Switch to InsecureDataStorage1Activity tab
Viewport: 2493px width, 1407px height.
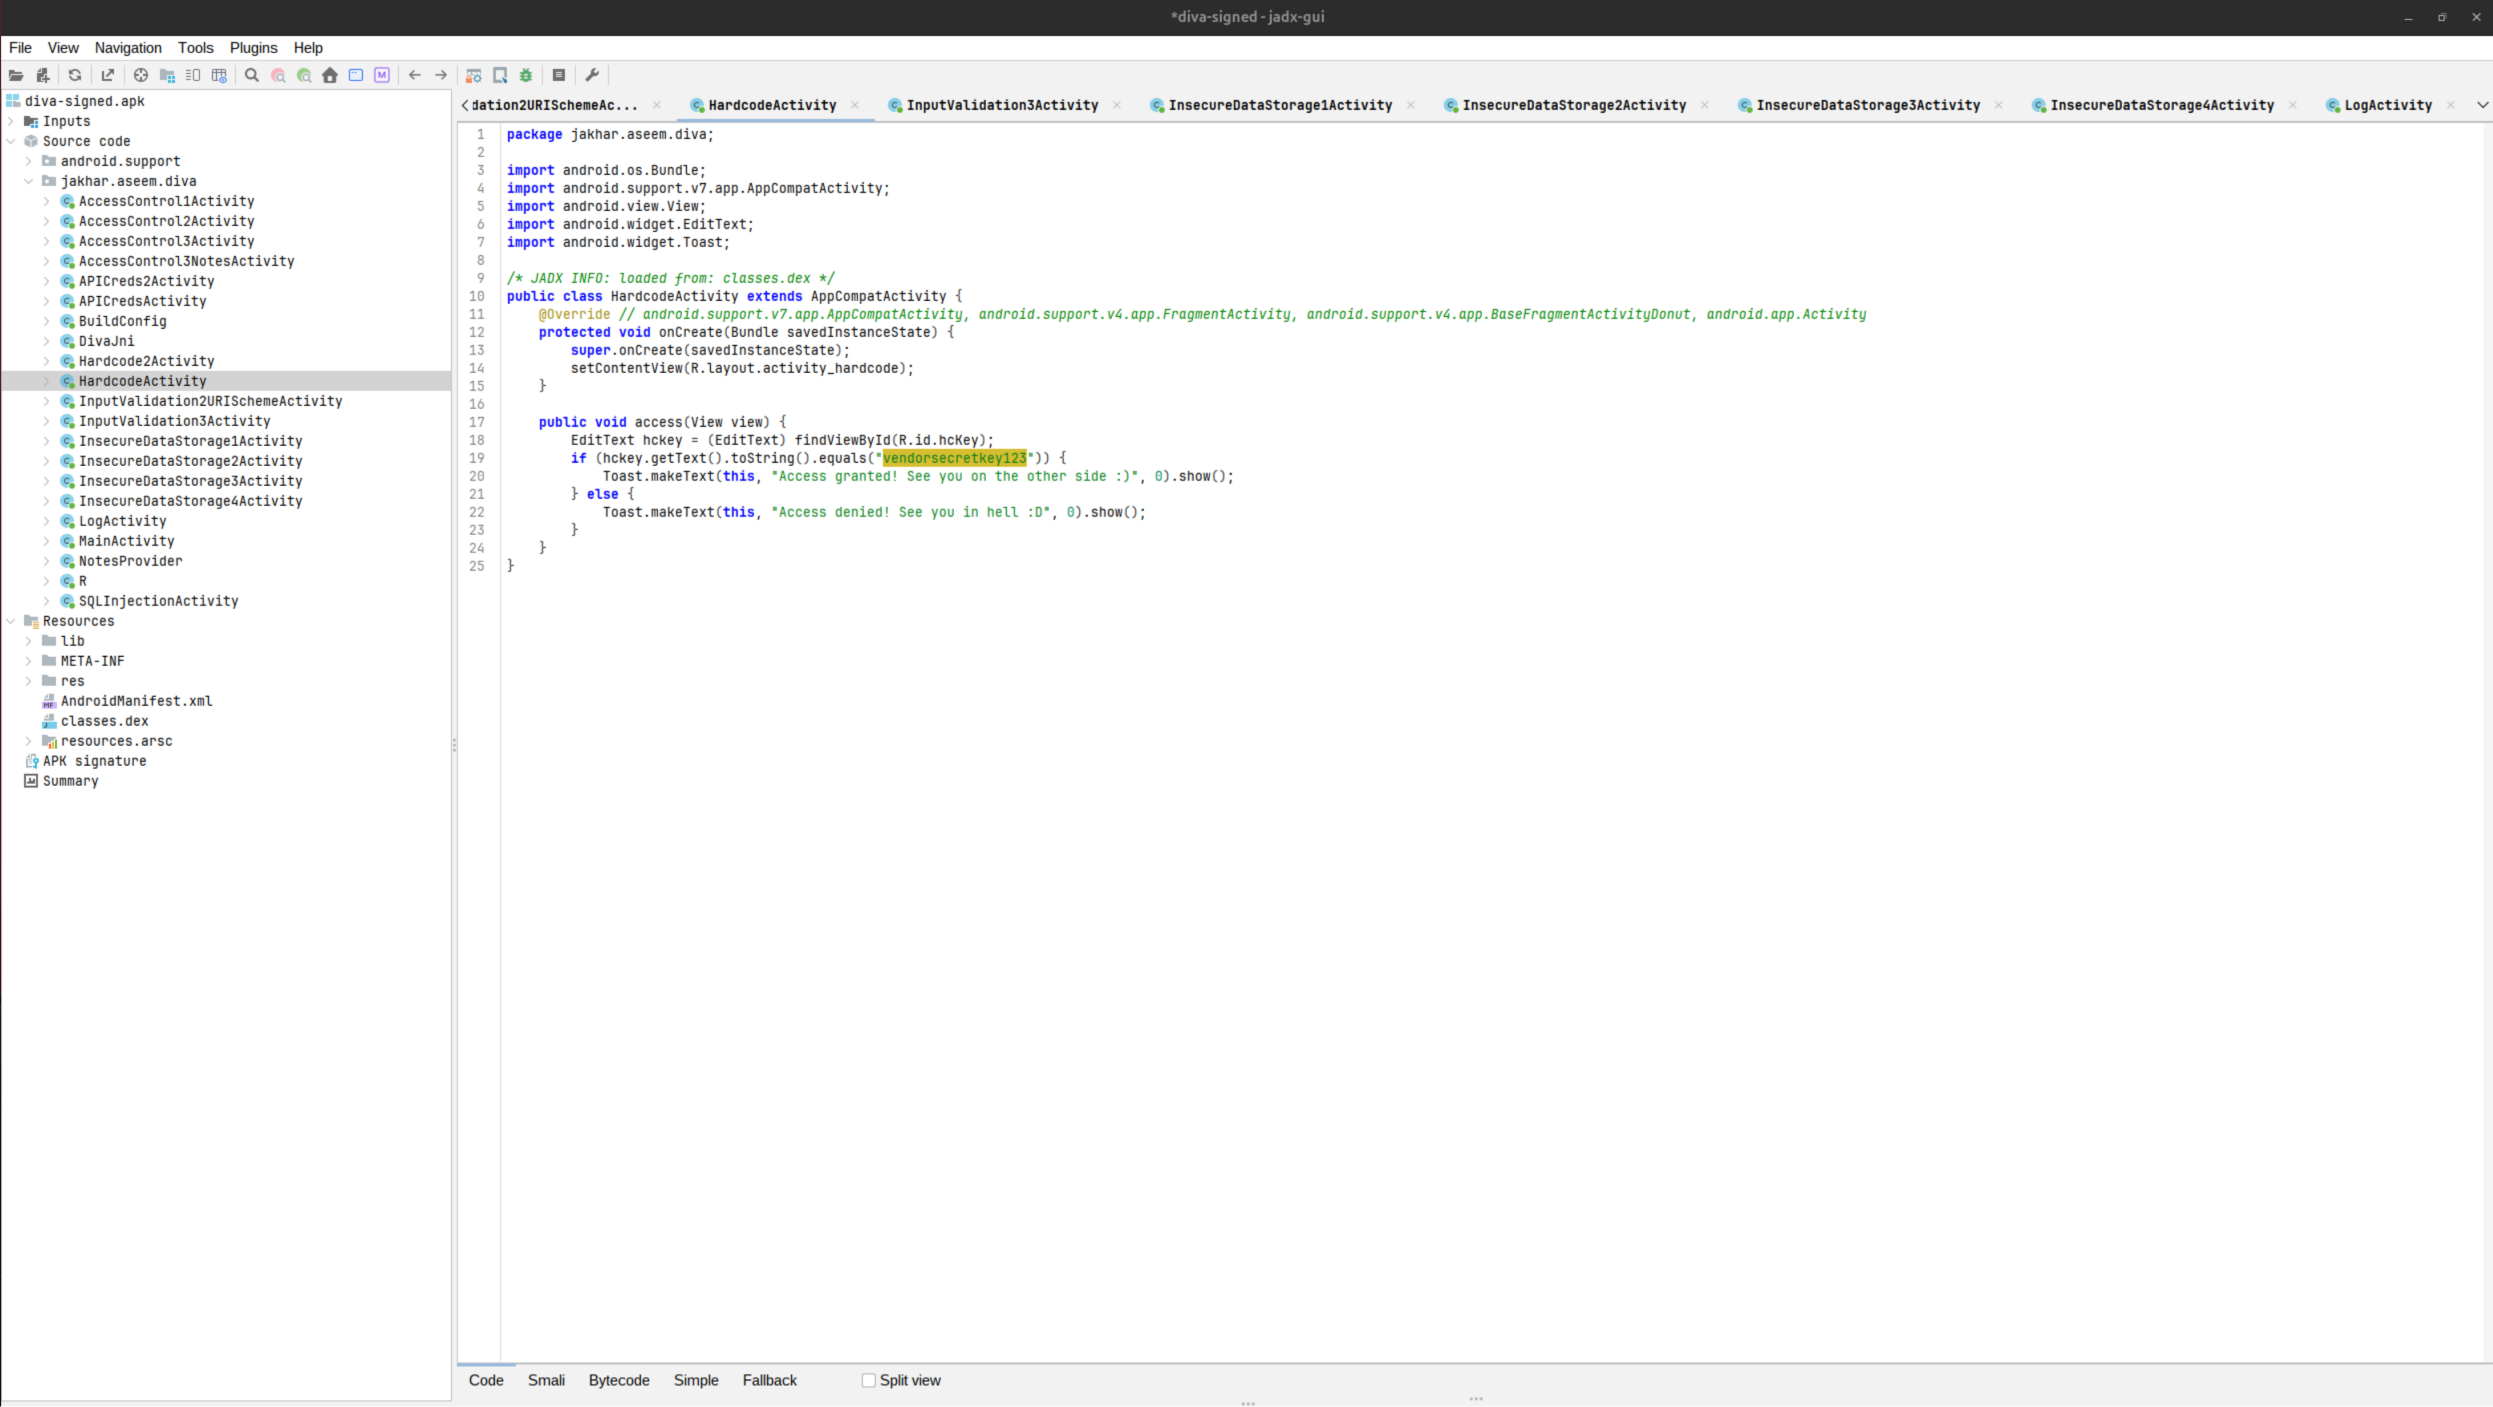pyautogui.click(x=1280, y=105)
